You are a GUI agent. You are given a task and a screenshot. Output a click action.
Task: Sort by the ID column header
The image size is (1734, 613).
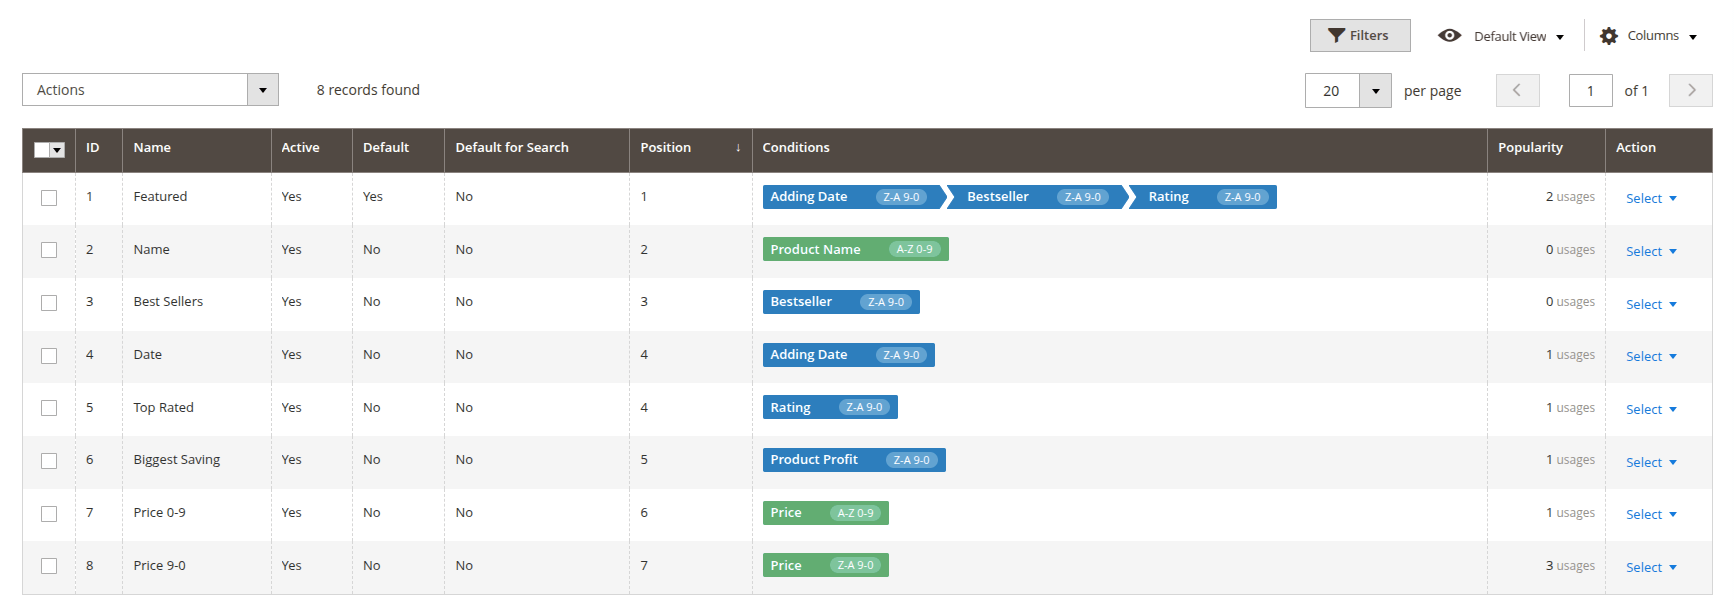point(98,148)
